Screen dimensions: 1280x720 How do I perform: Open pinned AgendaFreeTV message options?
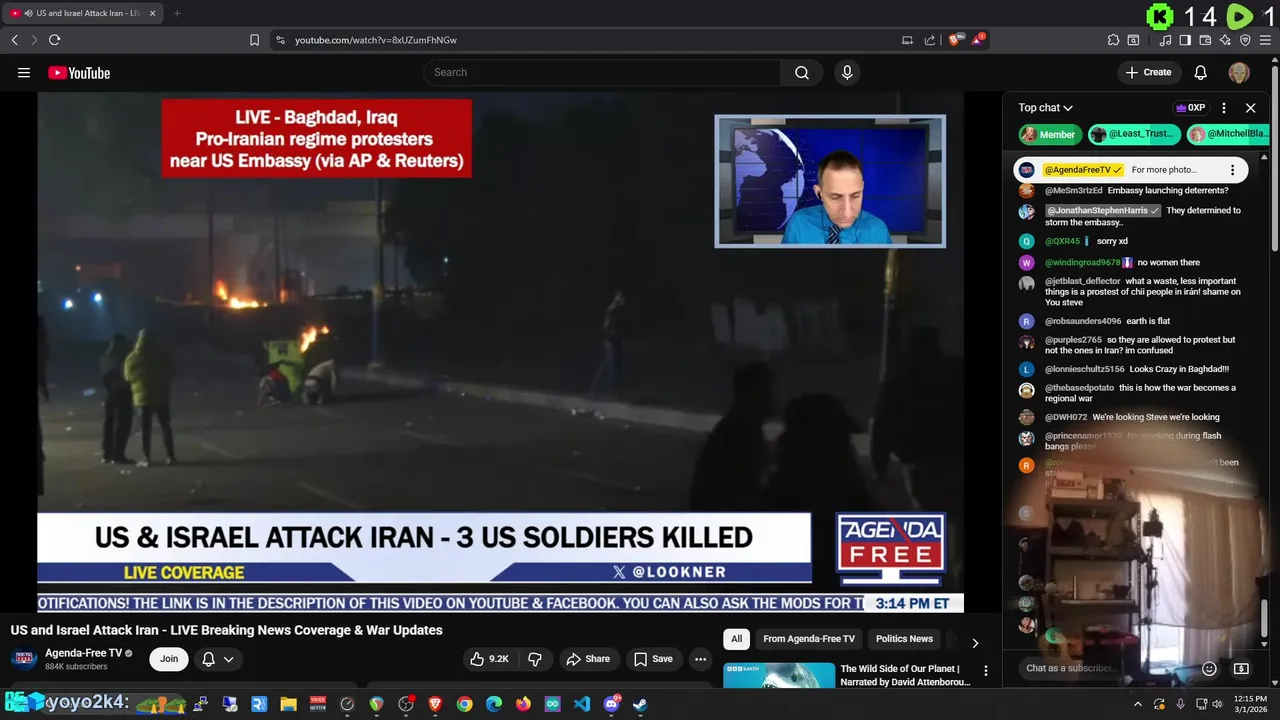pos(1232,170)
